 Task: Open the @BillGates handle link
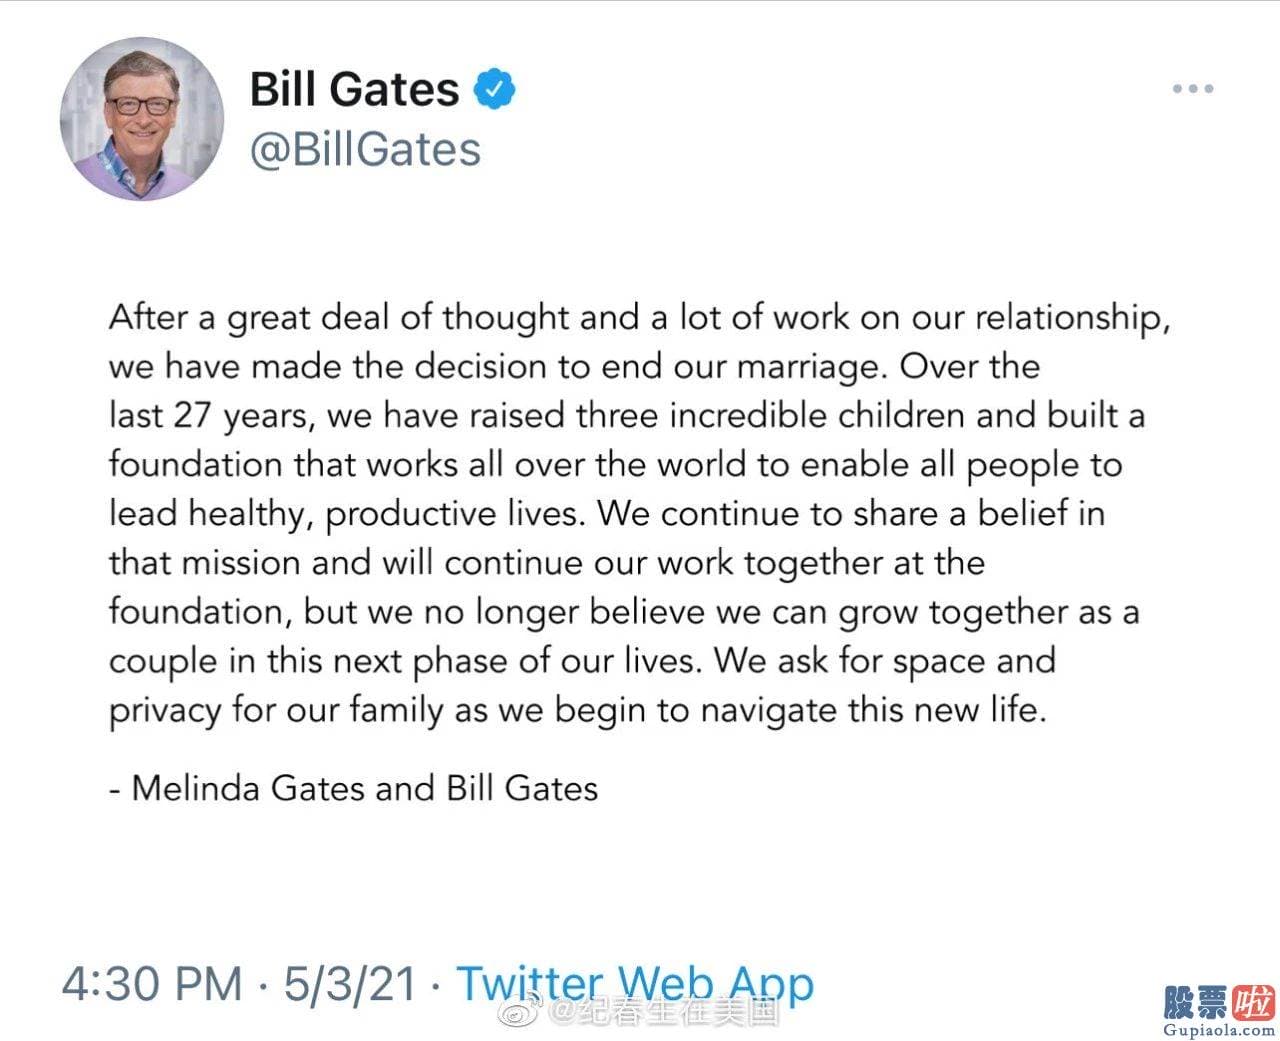365,150
